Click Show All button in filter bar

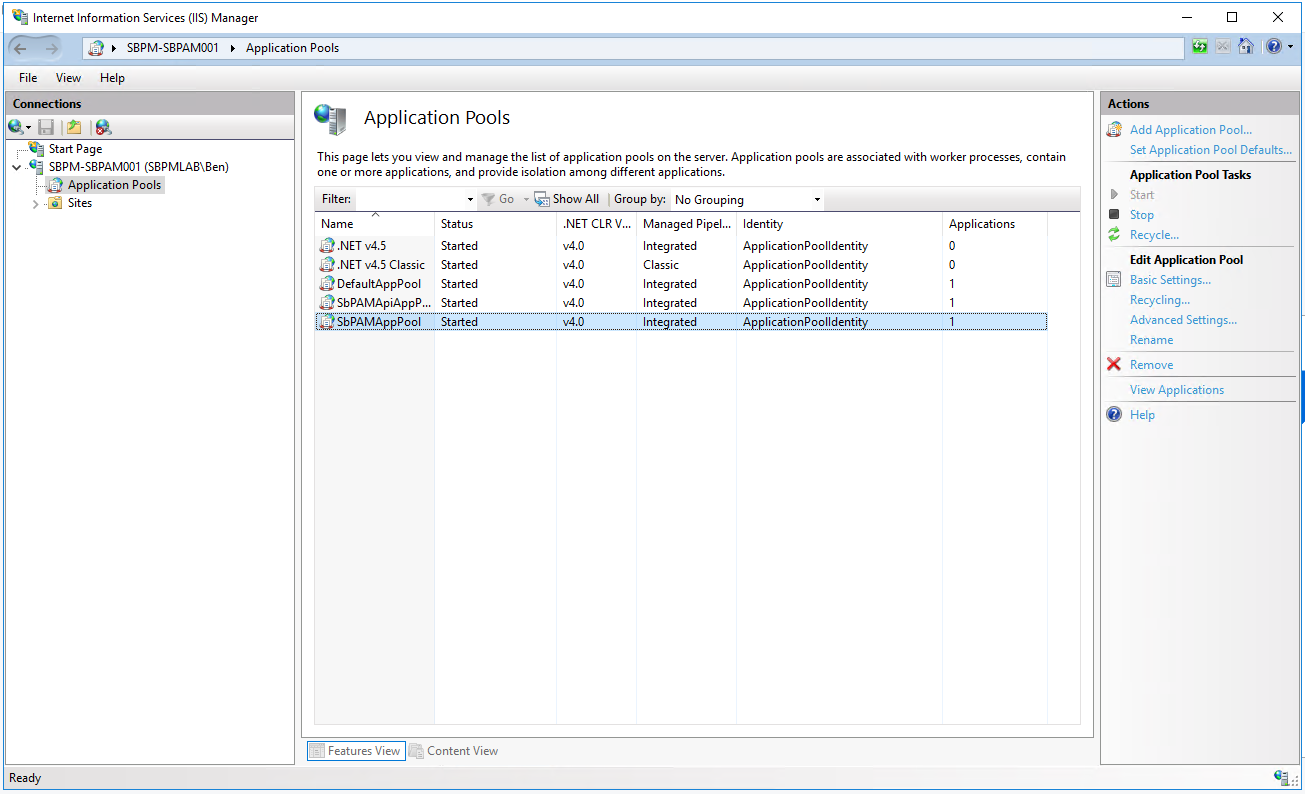click(x=567, y=200)
